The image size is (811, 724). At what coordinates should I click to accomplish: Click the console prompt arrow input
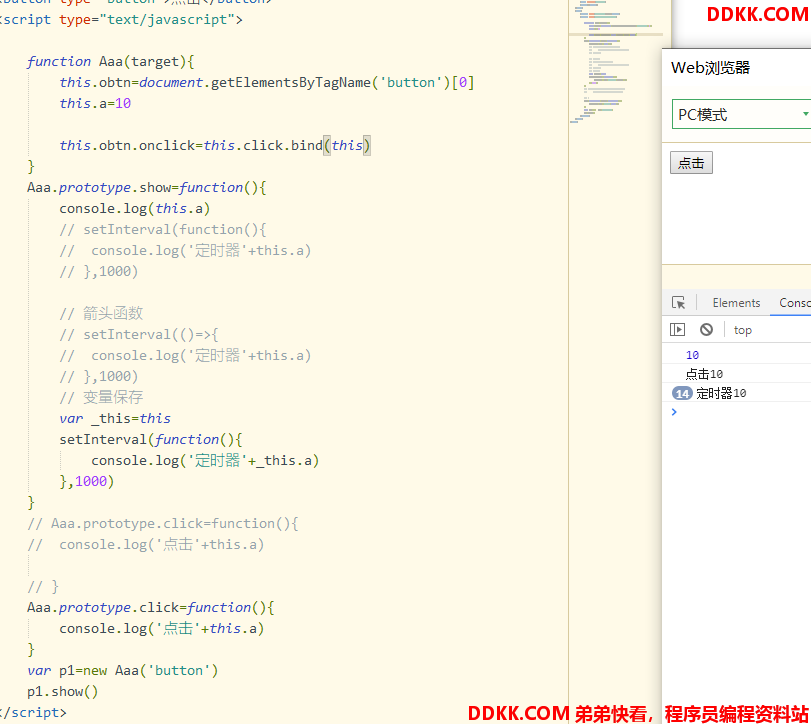click(x=674, y=412)
